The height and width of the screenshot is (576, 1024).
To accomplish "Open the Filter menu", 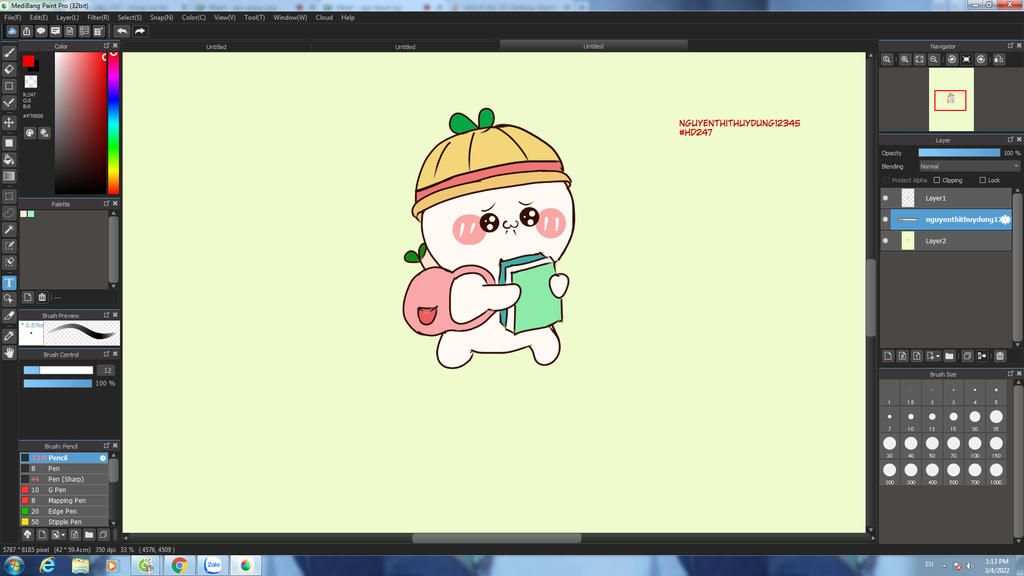I will point(98,17).
